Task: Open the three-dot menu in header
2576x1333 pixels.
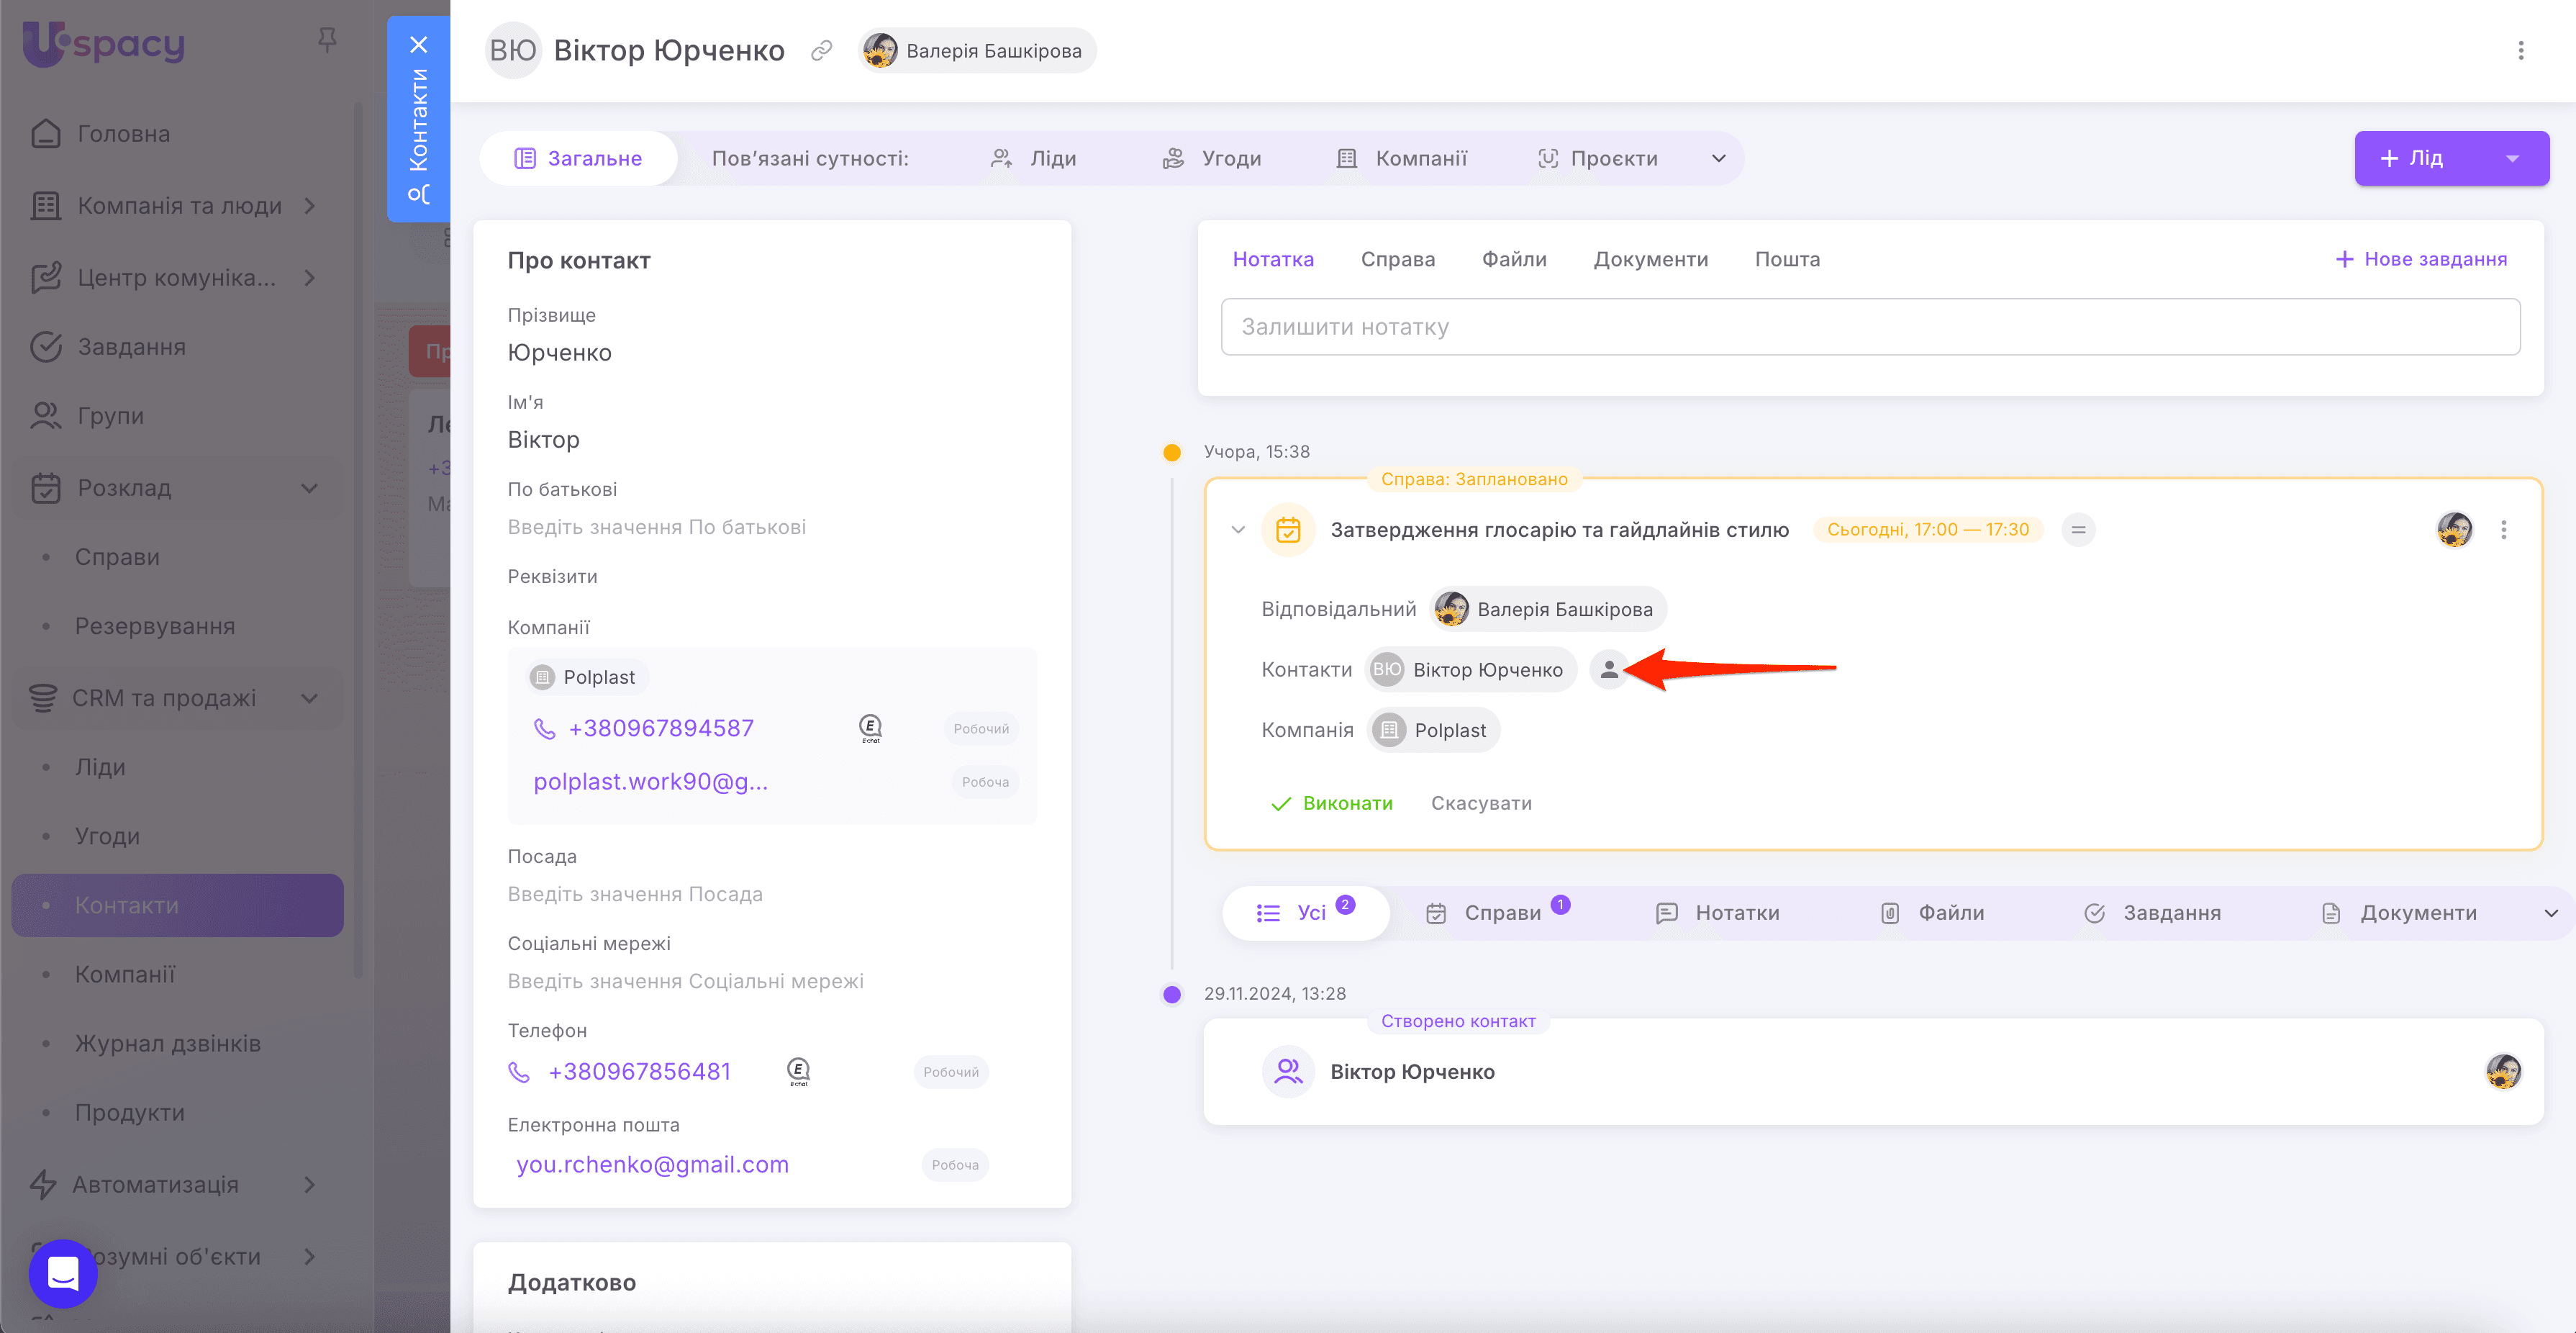Action: [2520, 50]
